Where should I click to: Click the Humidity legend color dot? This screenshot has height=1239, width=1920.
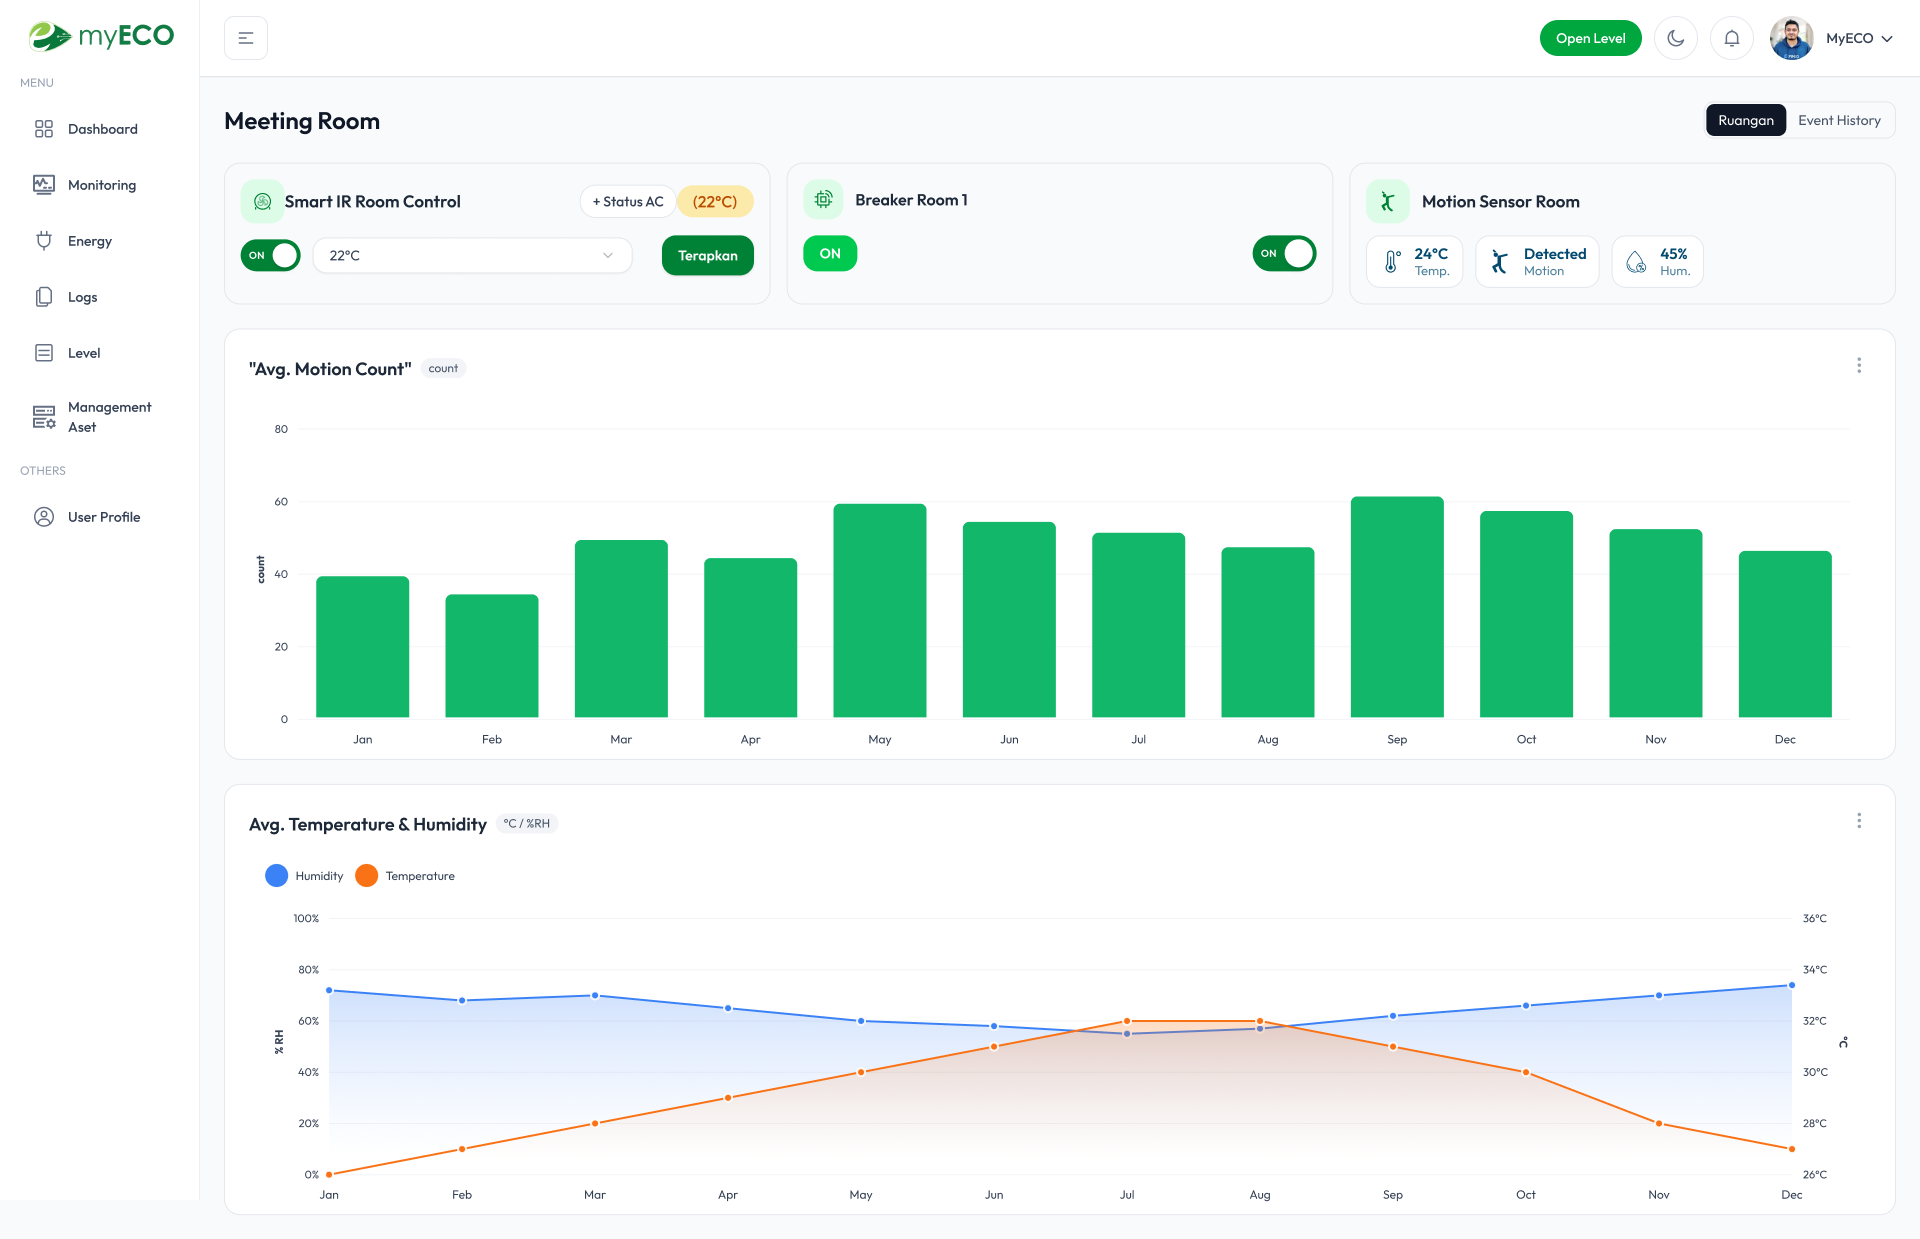[276, 875]
